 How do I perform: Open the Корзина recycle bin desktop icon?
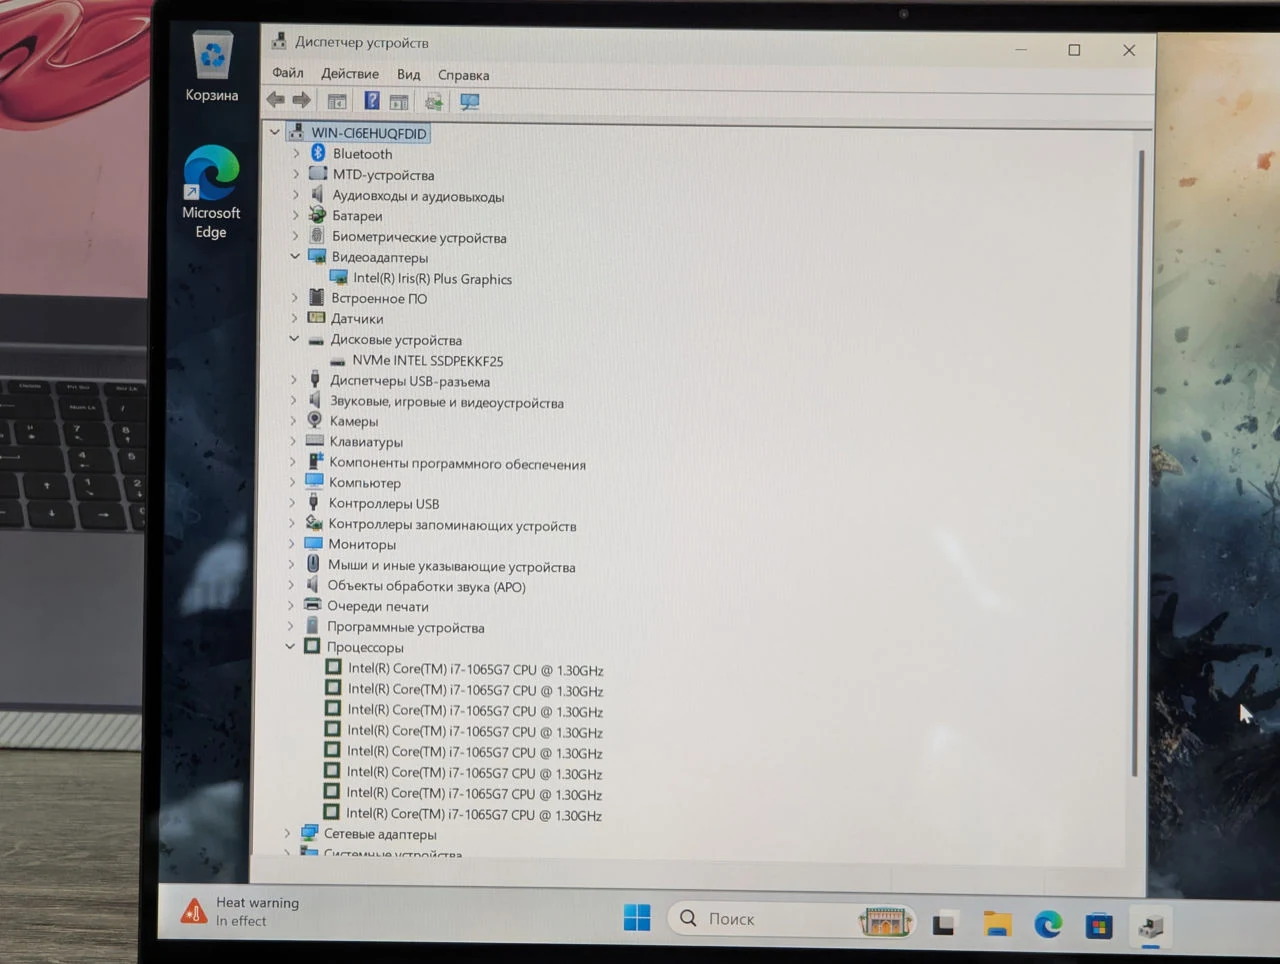point(212,67)
